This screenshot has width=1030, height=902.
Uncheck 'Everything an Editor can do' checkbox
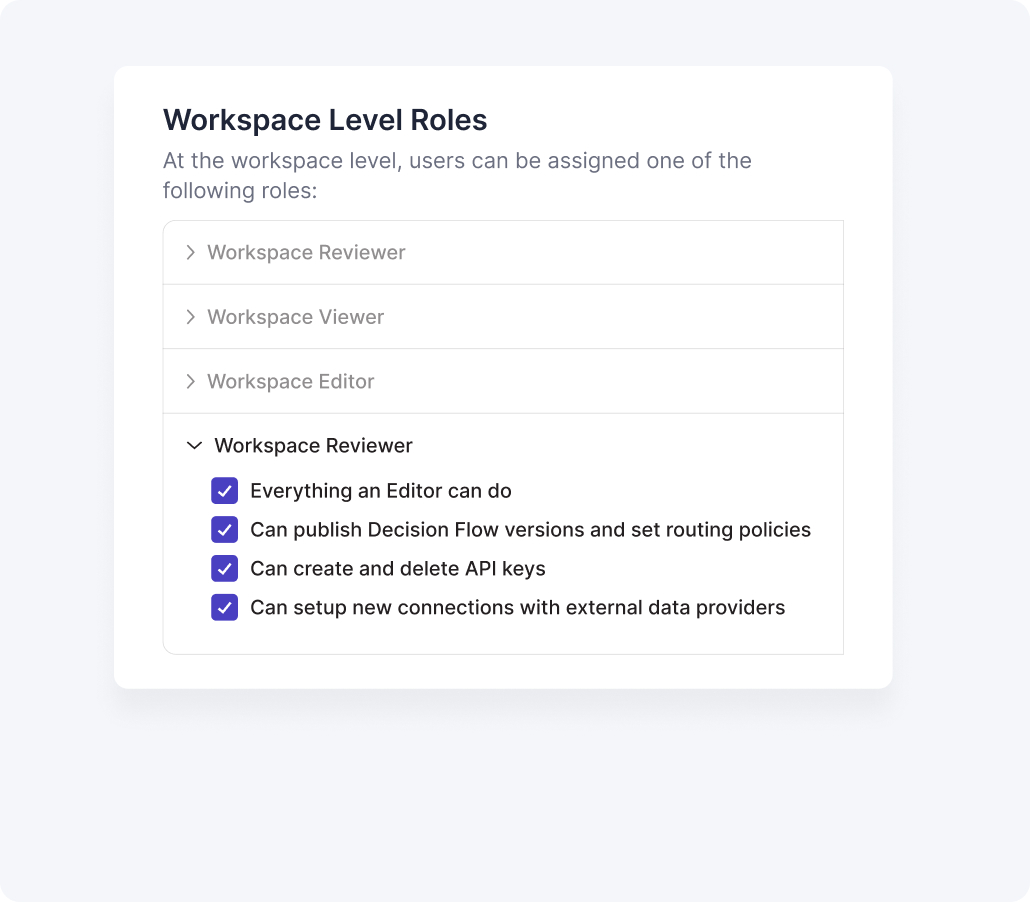click(x=224, y=491)
